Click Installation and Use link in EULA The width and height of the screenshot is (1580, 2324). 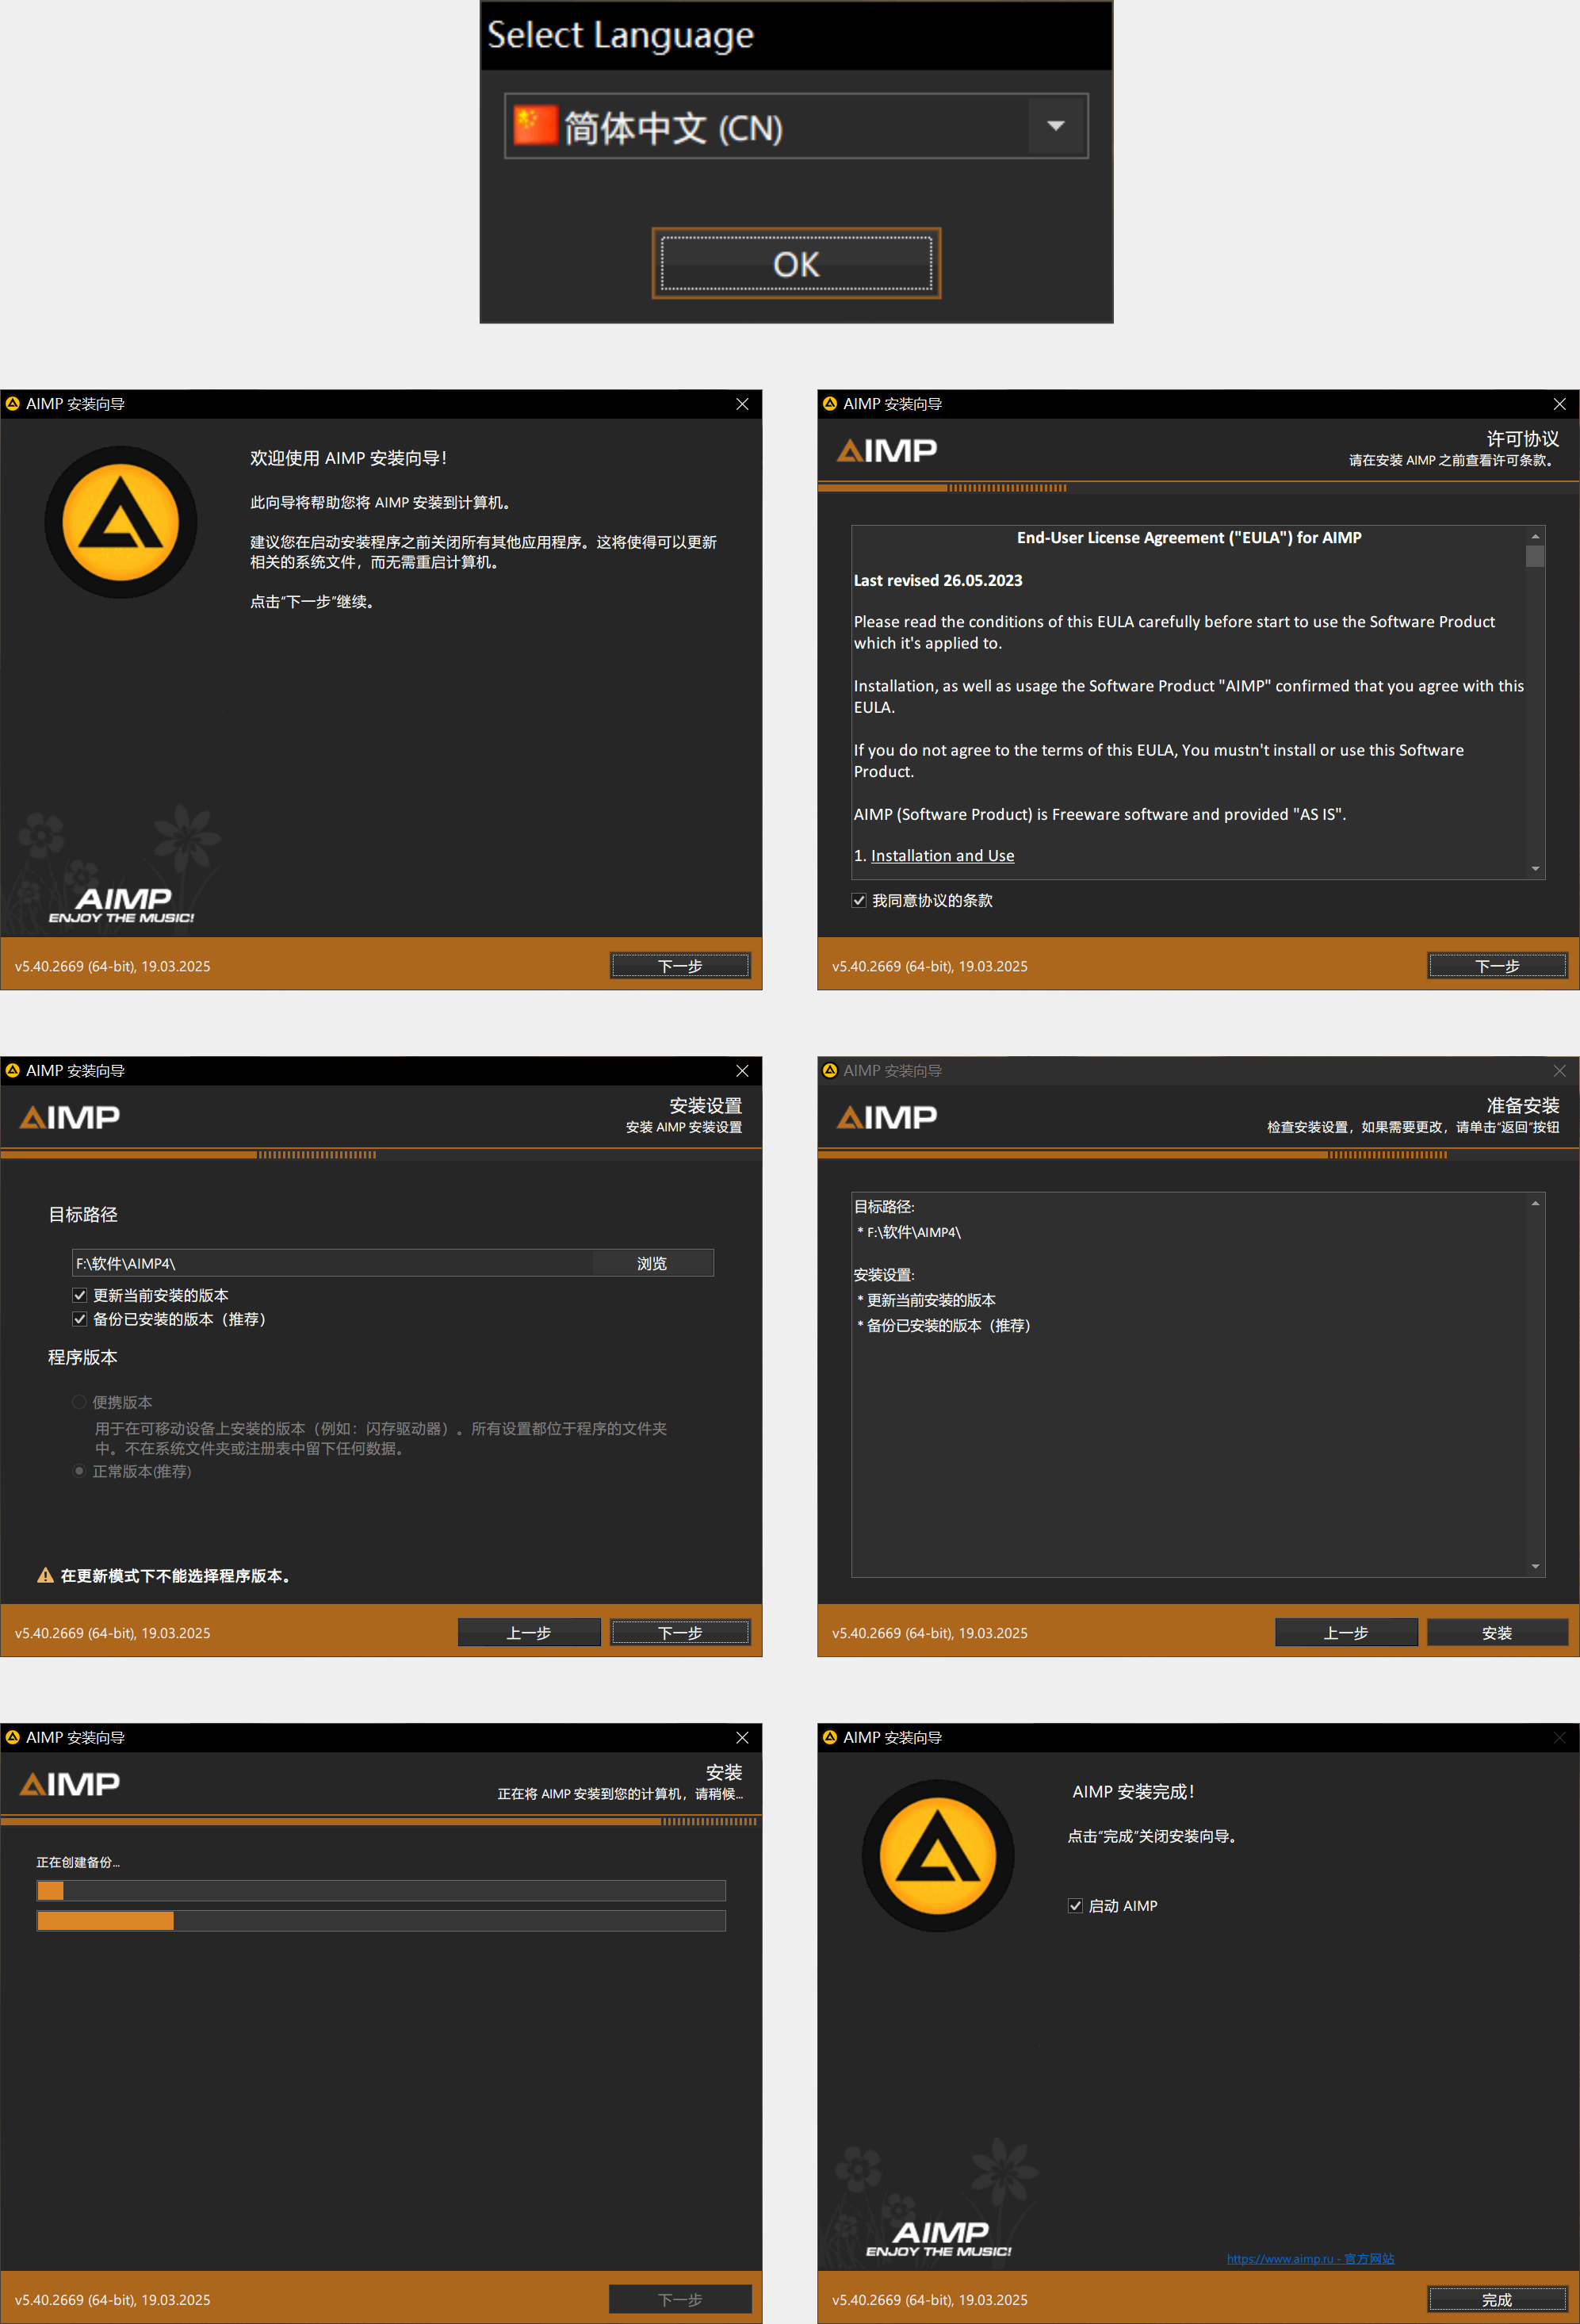(942, 856)
